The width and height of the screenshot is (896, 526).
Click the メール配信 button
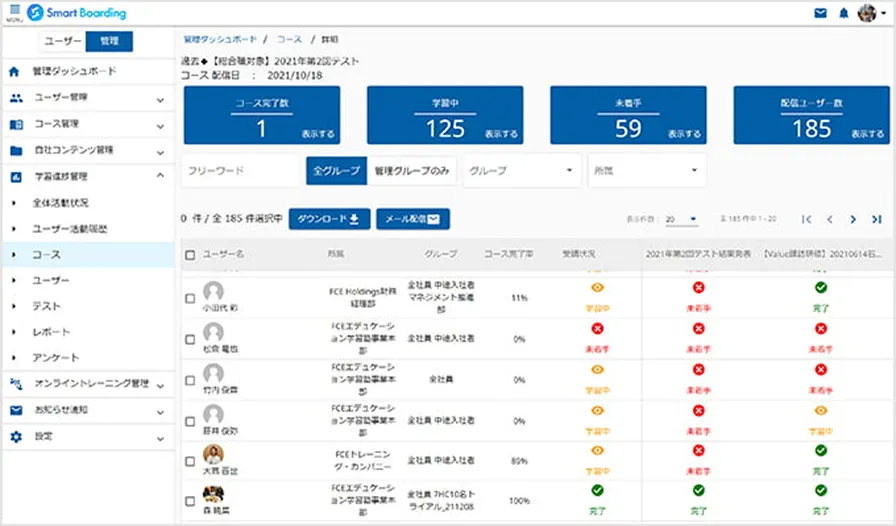click(413, 219)
